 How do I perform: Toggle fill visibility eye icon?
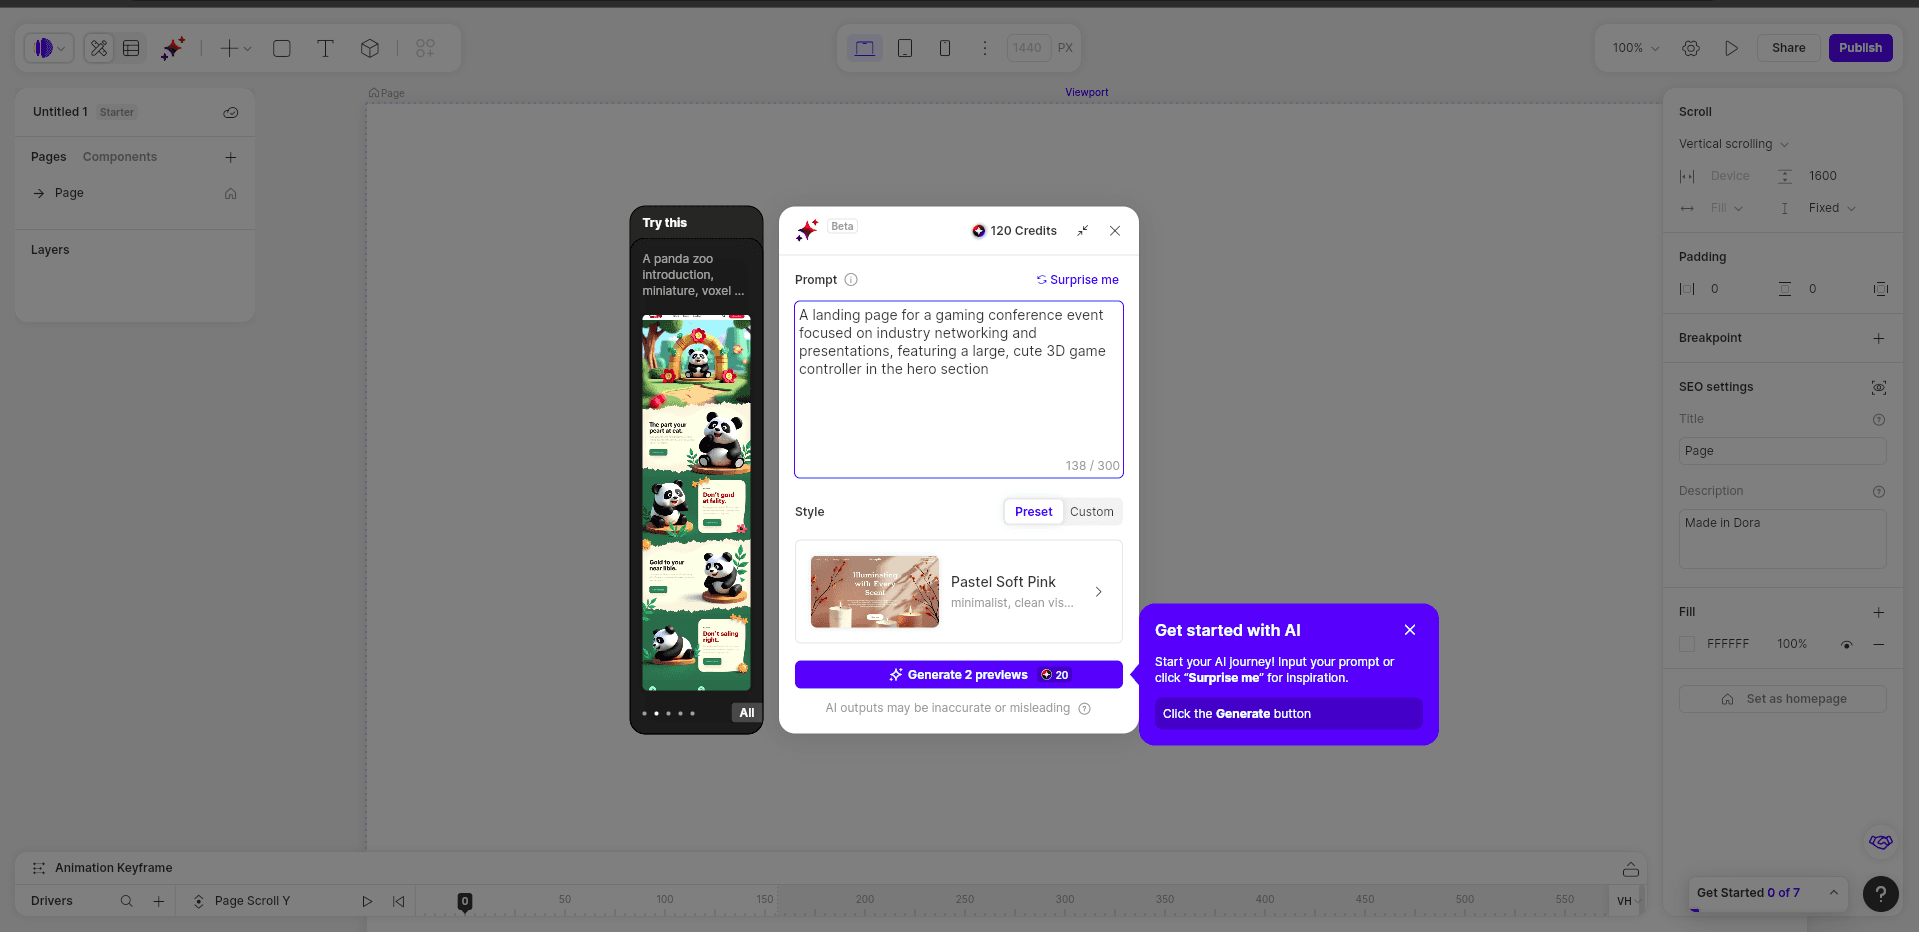coord(1847,645)
